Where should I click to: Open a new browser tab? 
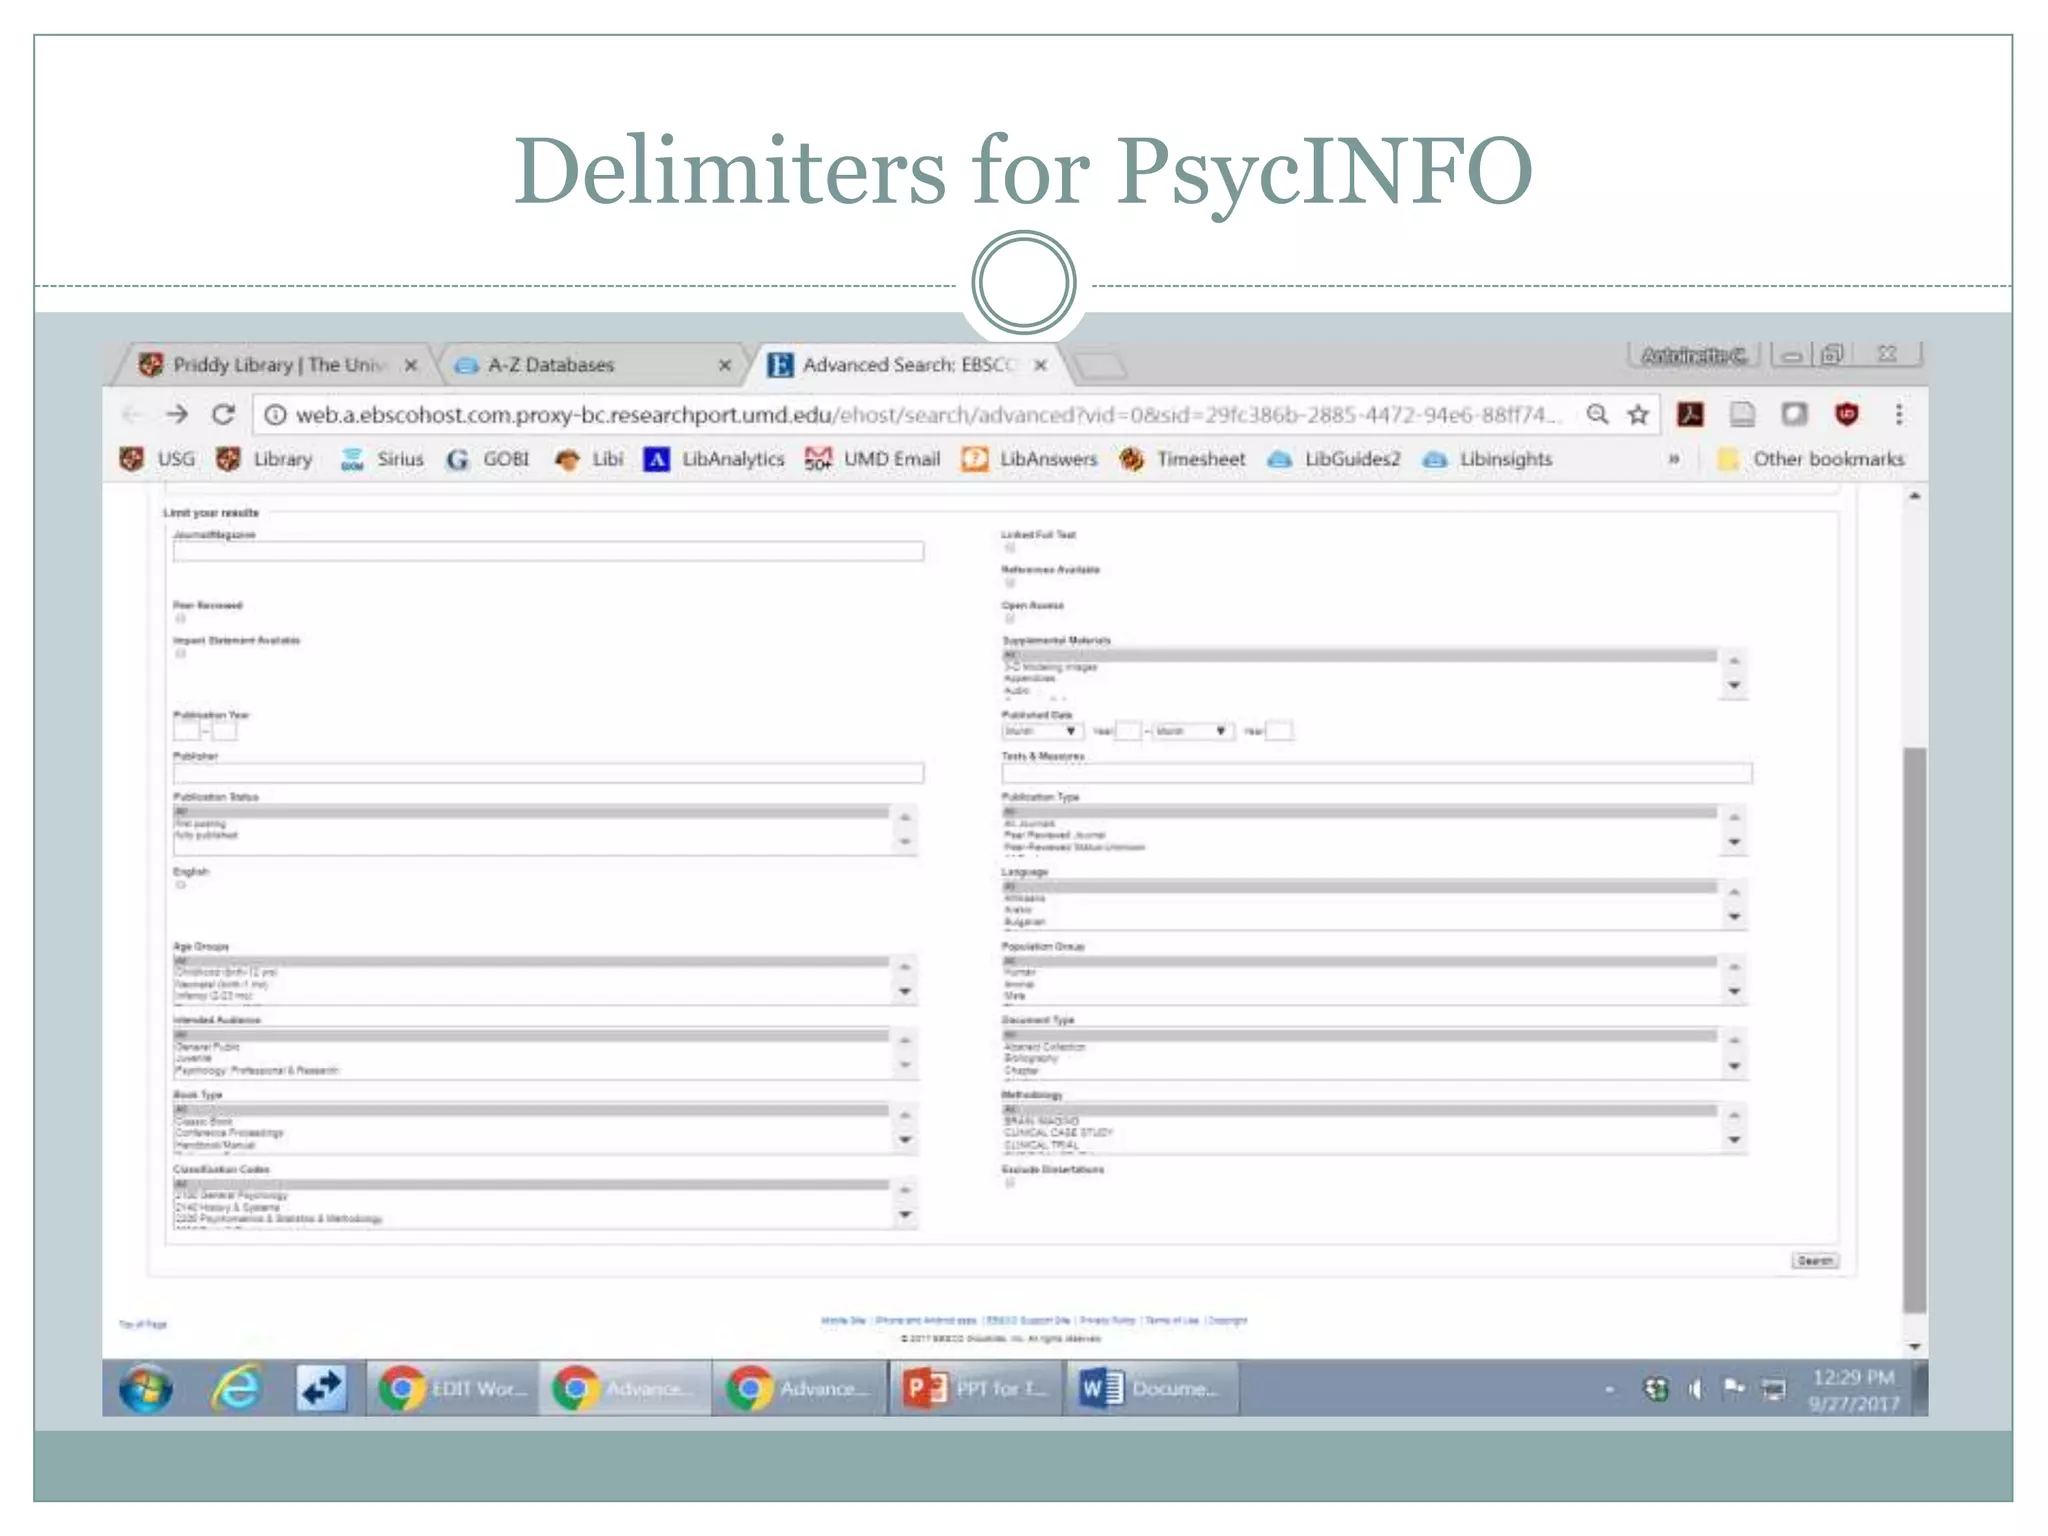[x=1100, y=366]
